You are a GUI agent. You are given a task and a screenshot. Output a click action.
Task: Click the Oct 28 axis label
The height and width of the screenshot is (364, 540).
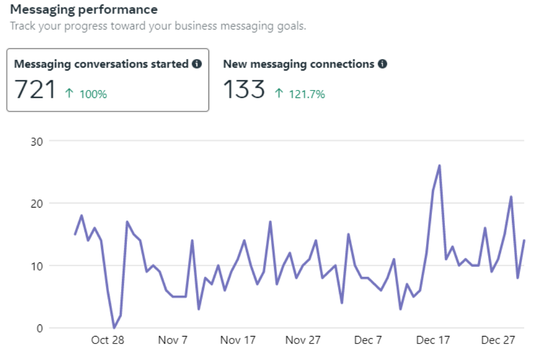(107, 340)
